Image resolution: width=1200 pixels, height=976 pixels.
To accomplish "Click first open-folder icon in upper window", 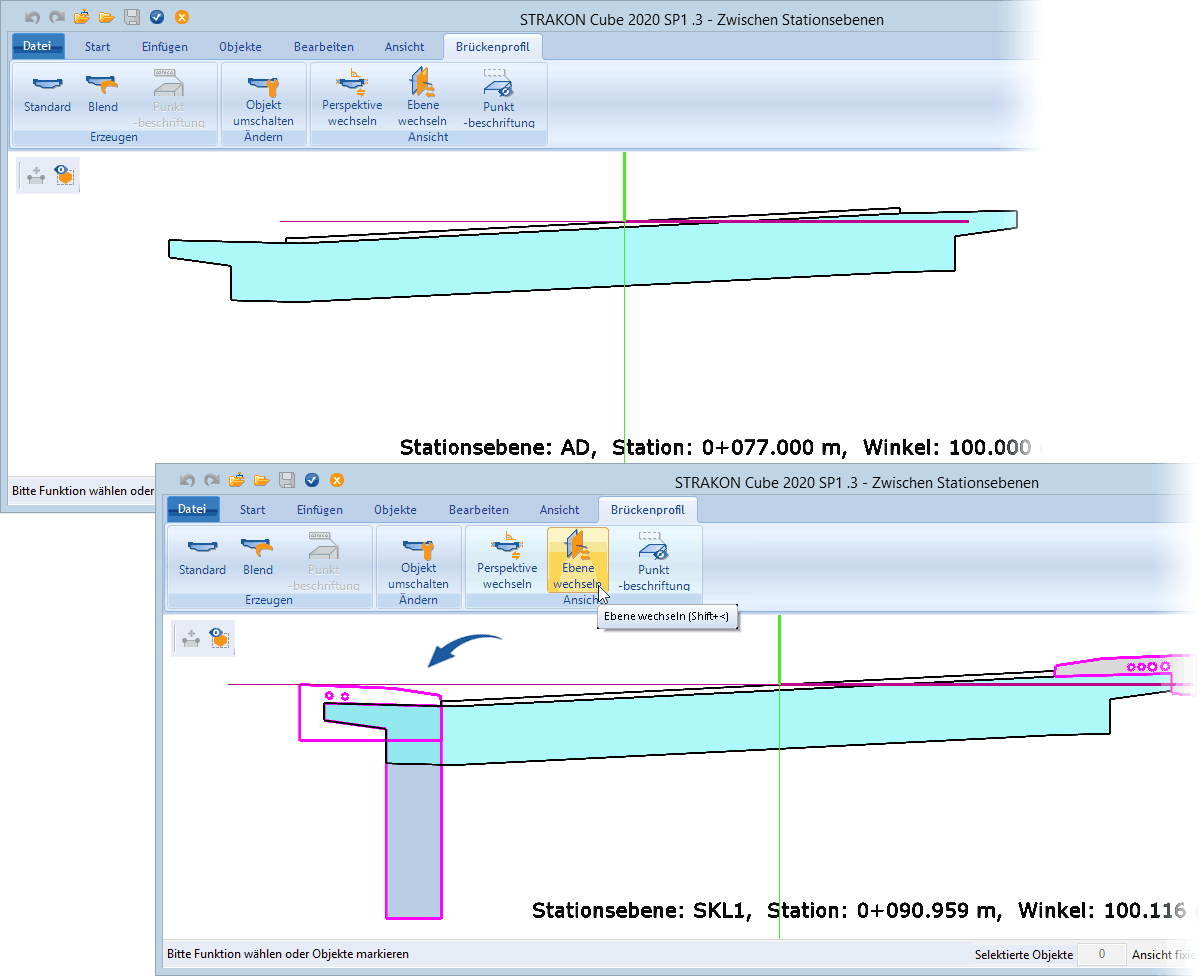I will (82, 17).
